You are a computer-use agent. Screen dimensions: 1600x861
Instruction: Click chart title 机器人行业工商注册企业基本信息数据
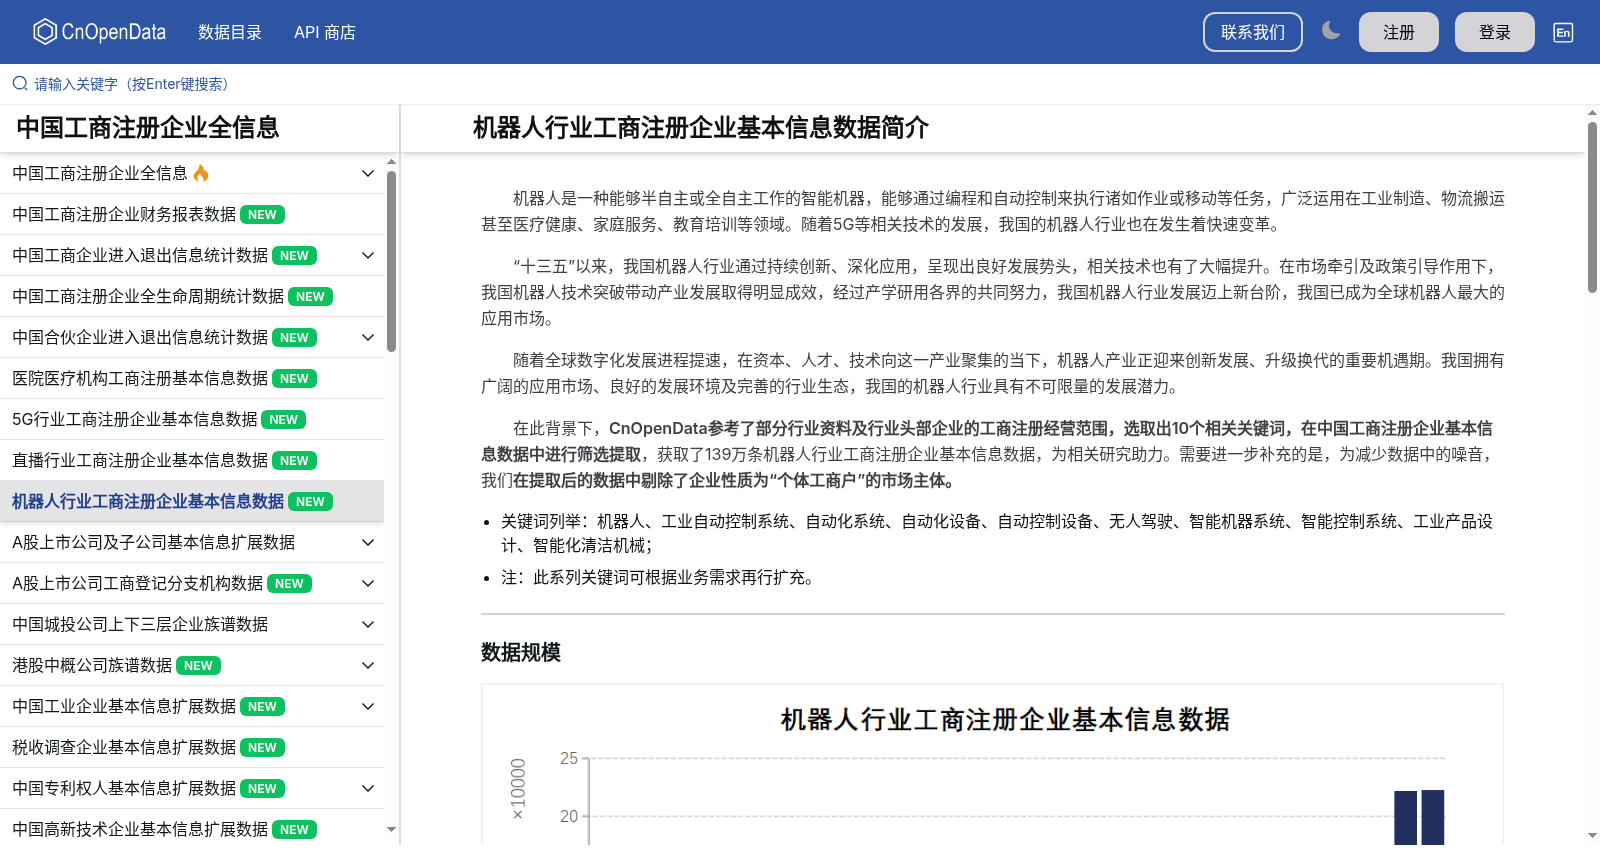(x=1005, y=719)
